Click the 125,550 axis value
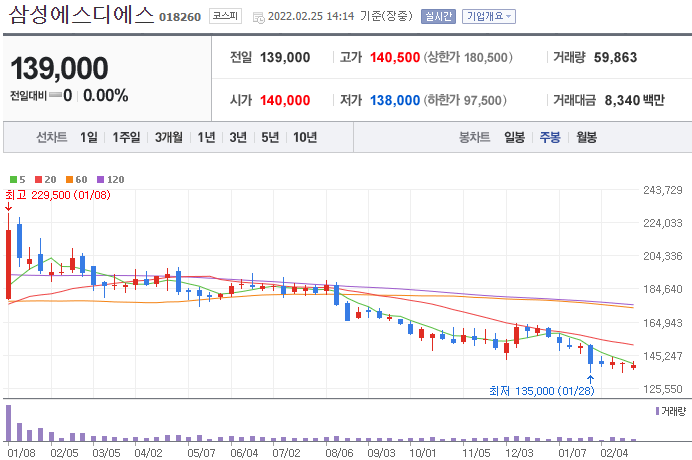The image size is (692, 460). 663,389
